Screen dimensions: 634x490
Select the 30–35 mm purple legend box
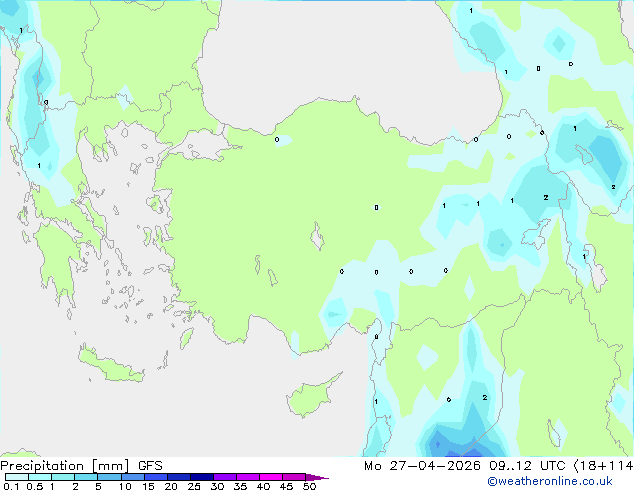click(x=225, y=477)
